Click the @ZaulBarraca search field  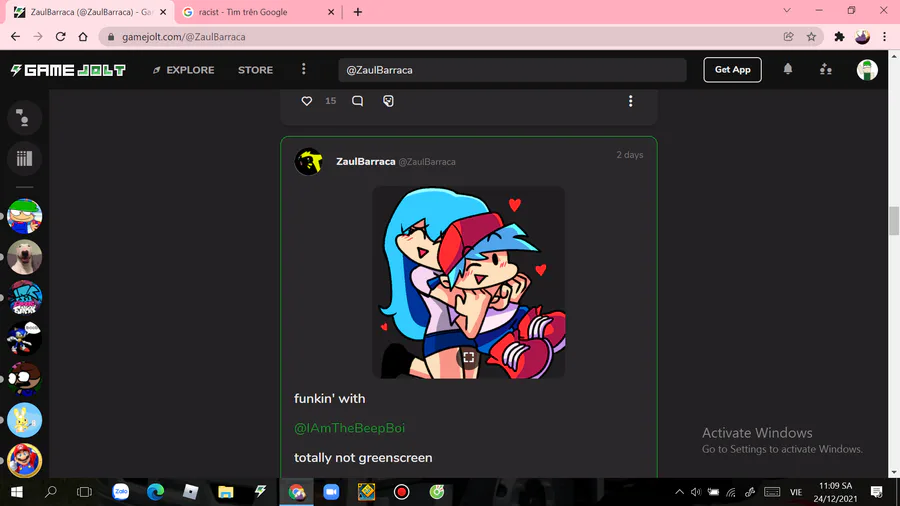pos(512,70)
